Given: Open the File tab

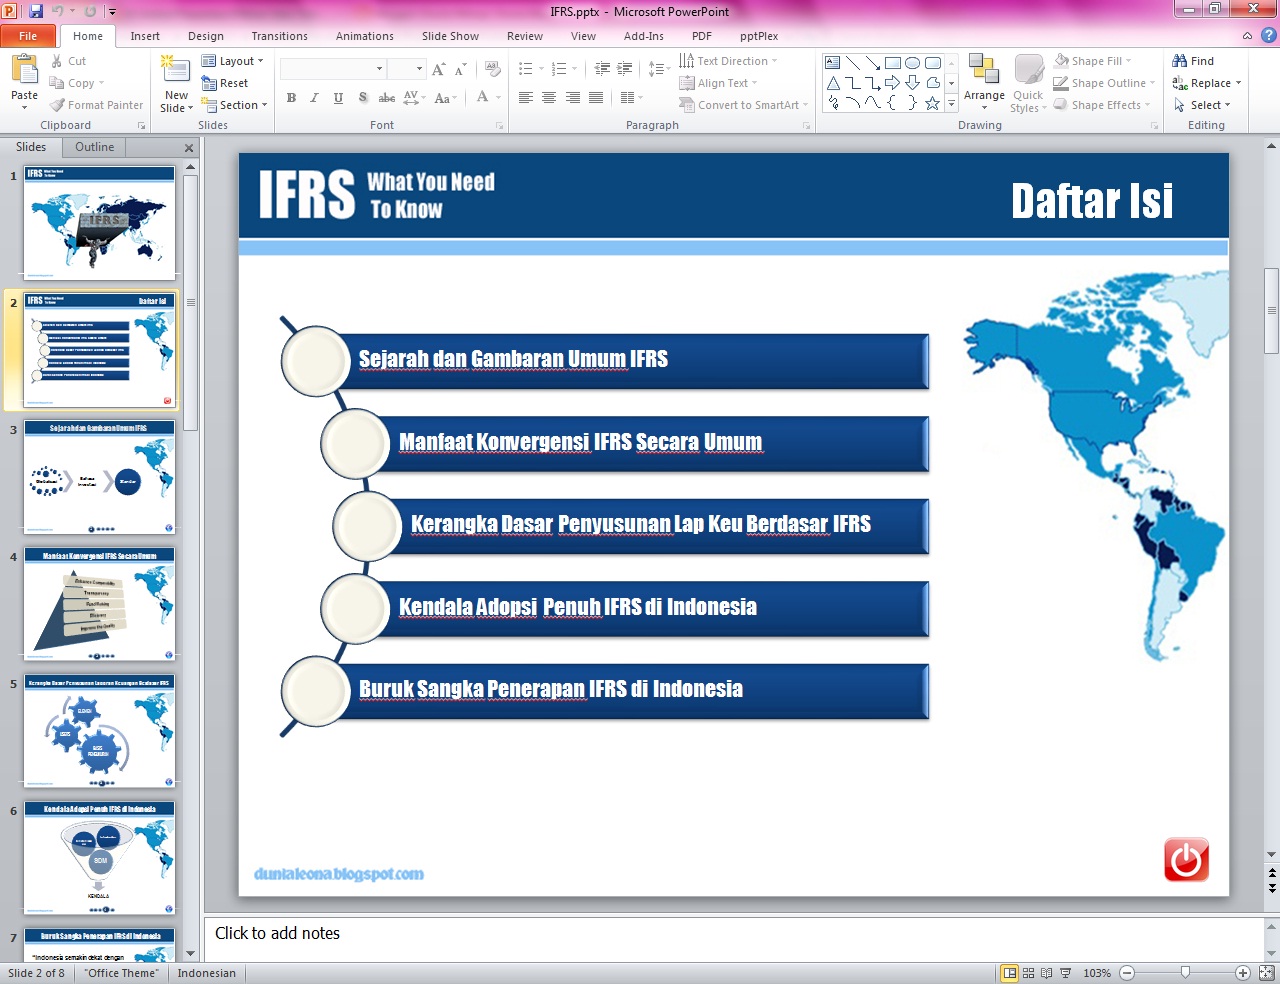Looking at the screenshot, I should pyautogui.click(x=28, y=36).
